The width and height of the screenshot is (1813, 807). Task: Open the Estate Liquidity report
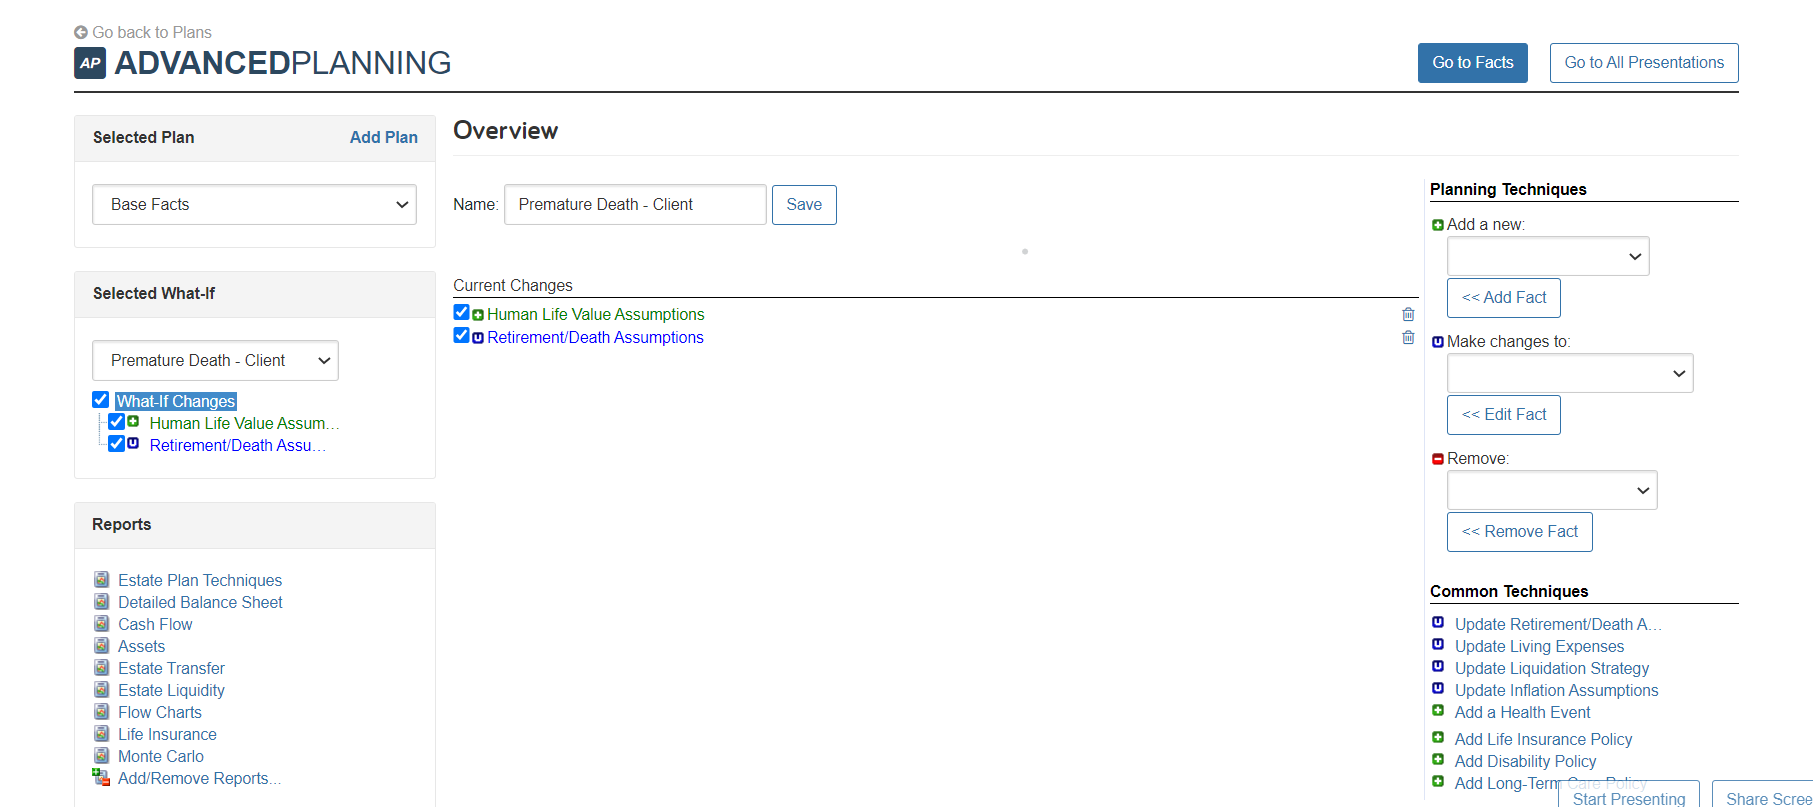tap(171, 690)
